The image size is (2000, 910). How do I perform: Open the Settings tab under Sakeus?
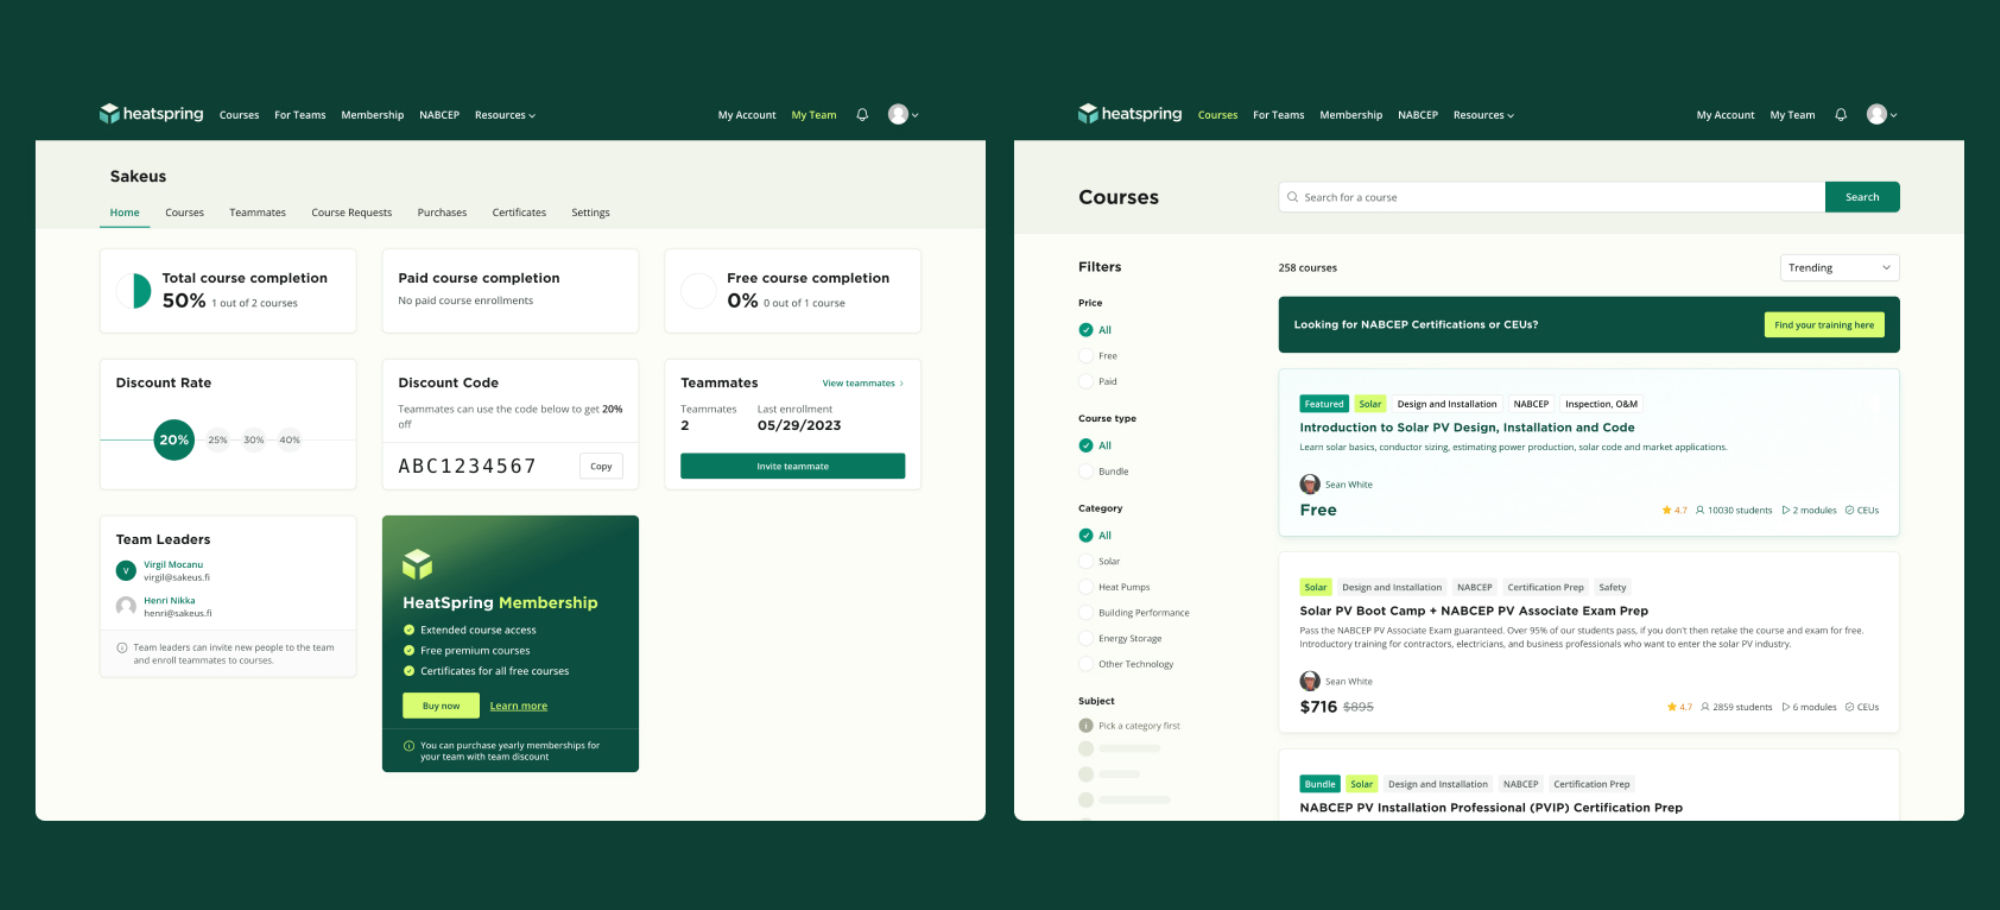click(590, 212)
